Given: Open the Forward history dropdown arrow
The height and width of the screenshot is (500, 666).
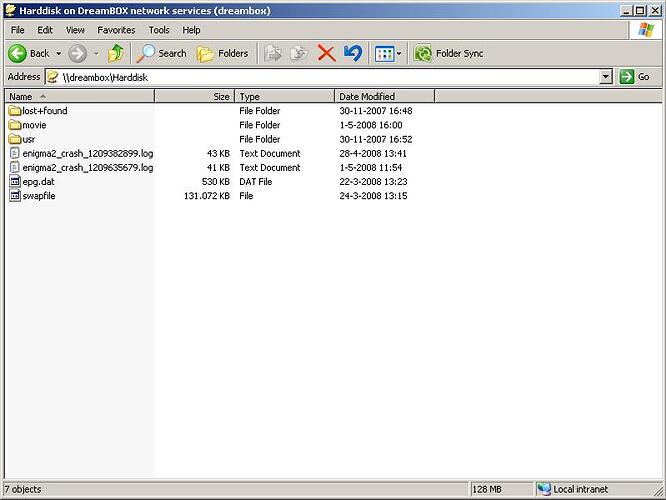Looking at the screenshot, I should tap(96, 54).
